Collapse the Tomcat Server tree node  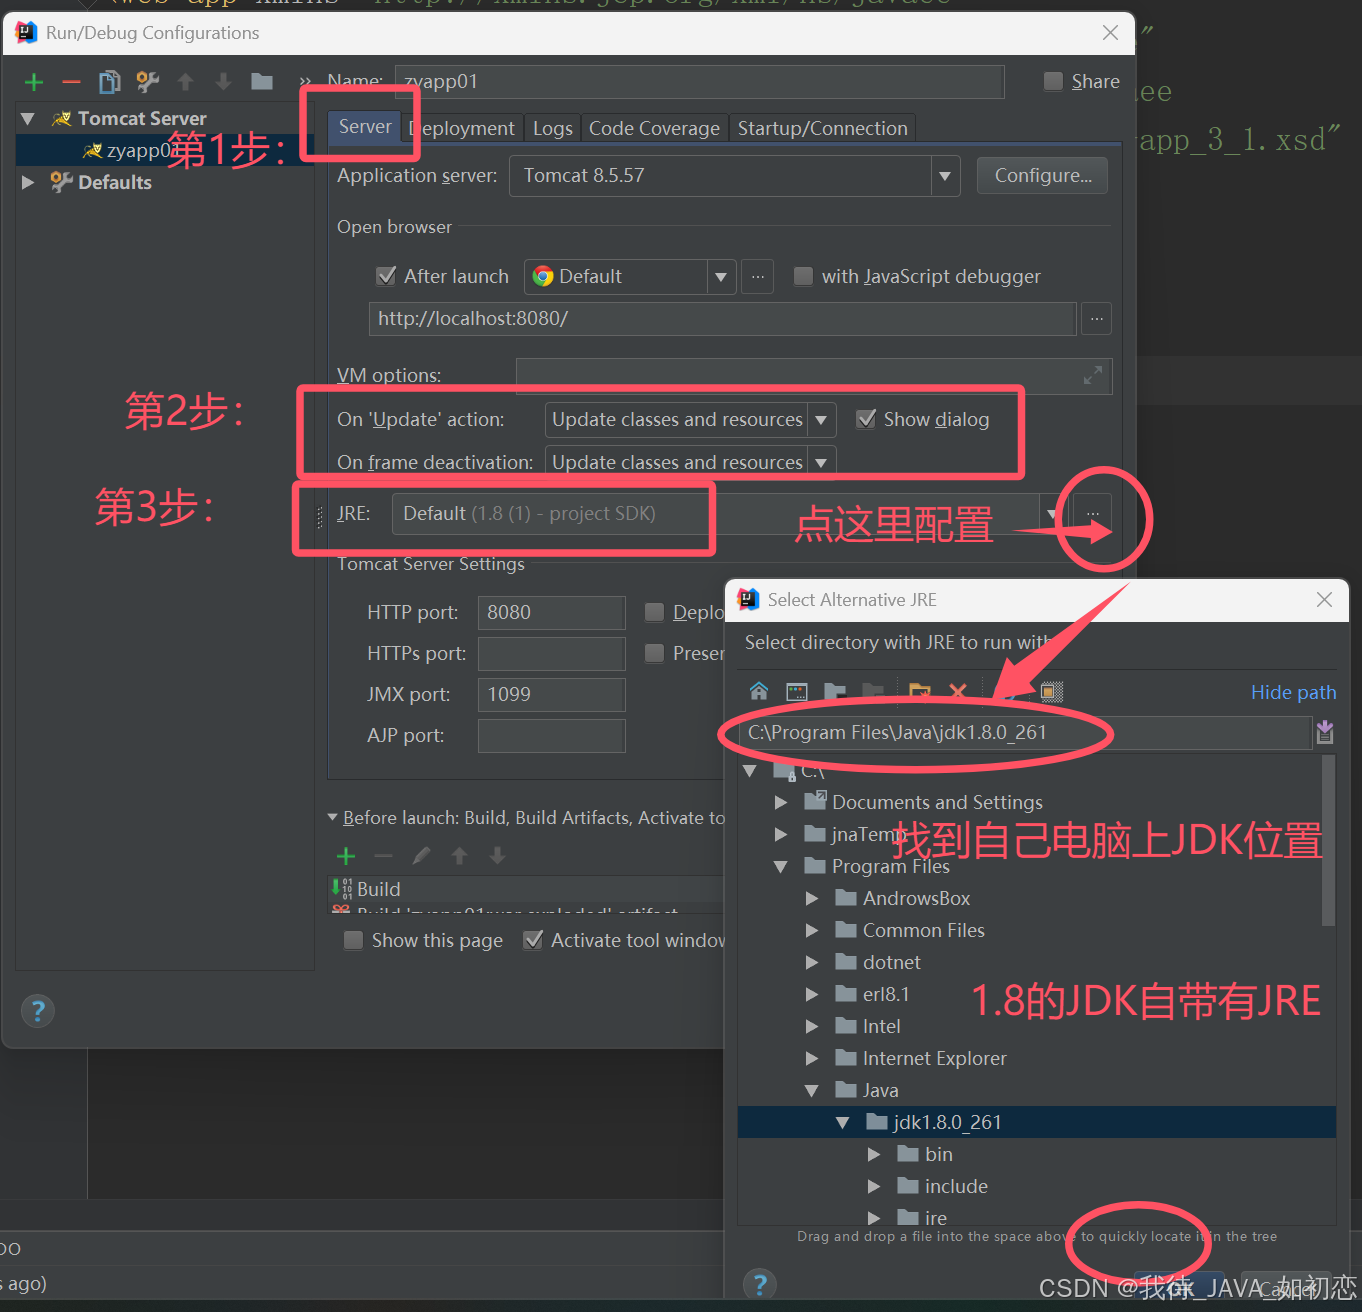[28, 119]
